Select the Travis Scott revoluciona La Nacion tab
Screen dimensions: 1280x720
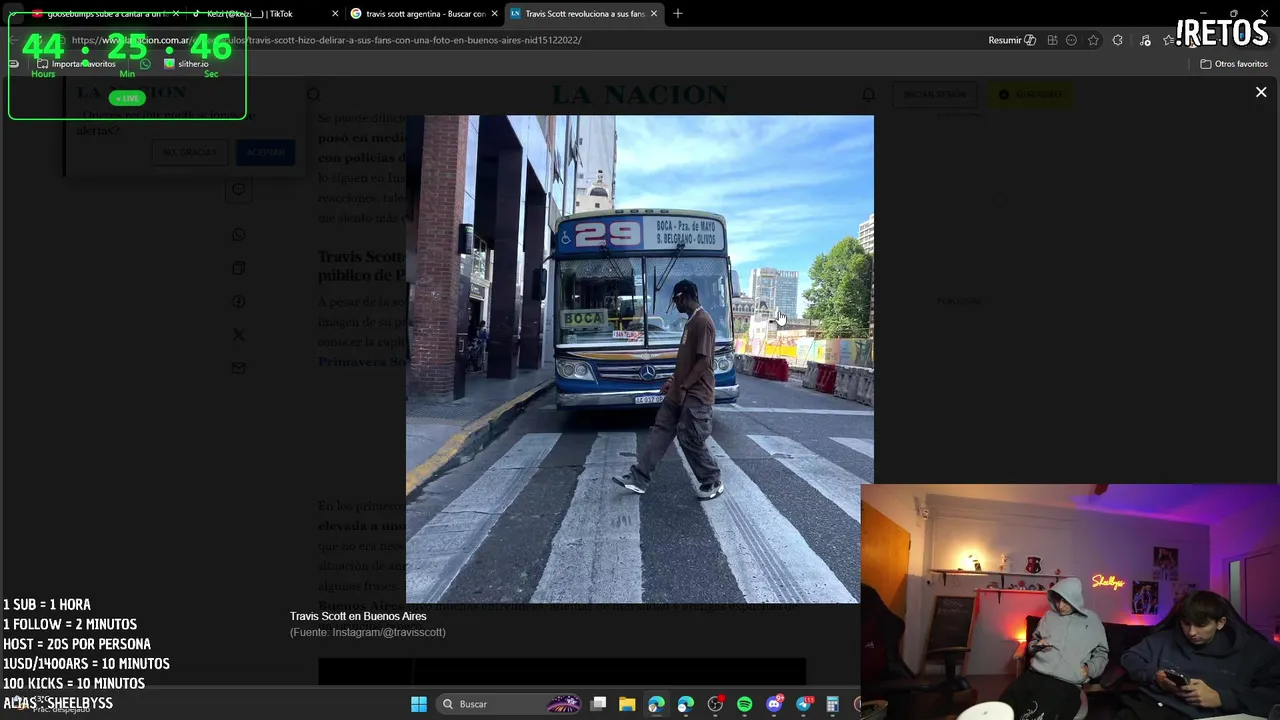pyautogui.click(x=582, y=14)
